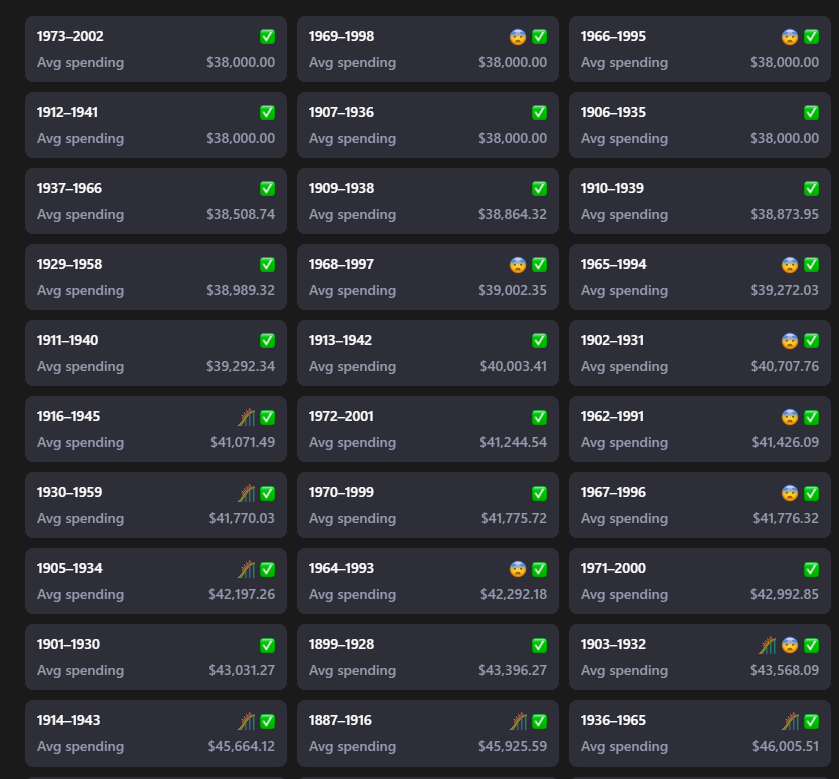The width and height of the screenshot is (839, 779).
Task: Click the fearful face icon on the 1964–1993 card
Action: [x=517, y=569]
